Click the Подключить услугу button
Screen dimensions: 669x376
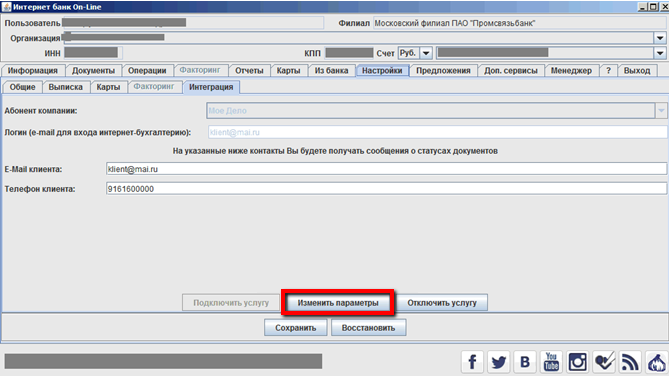point(231,303)
